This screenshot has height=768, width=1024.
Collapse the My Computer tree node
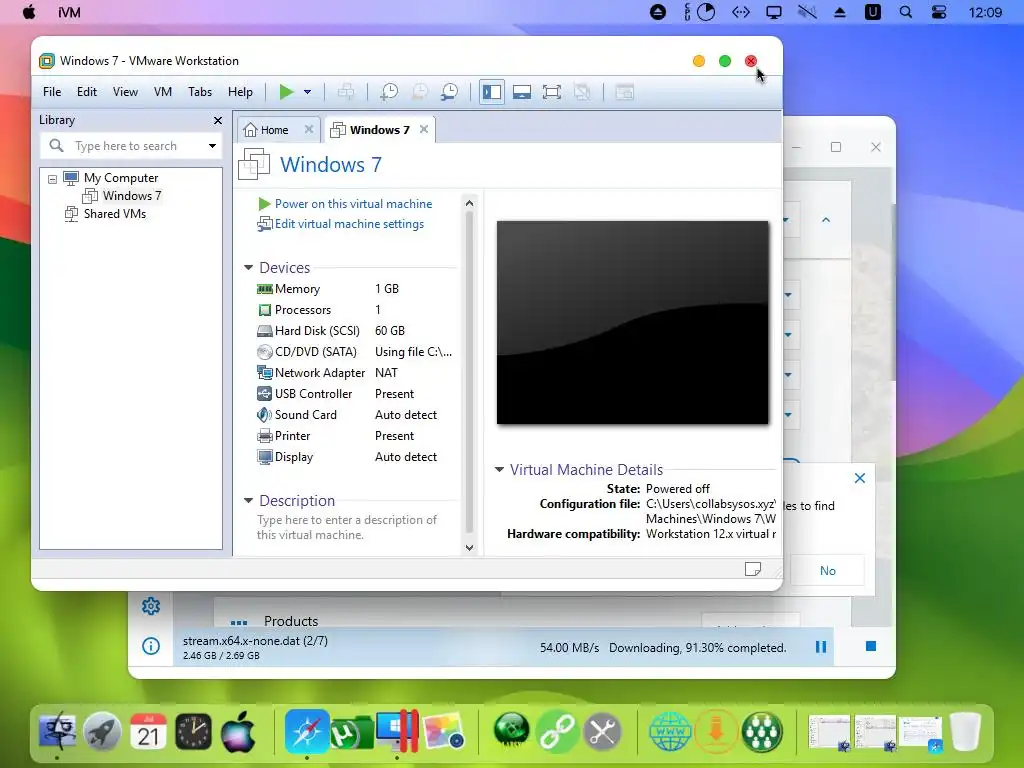click(x=52, y=178)
